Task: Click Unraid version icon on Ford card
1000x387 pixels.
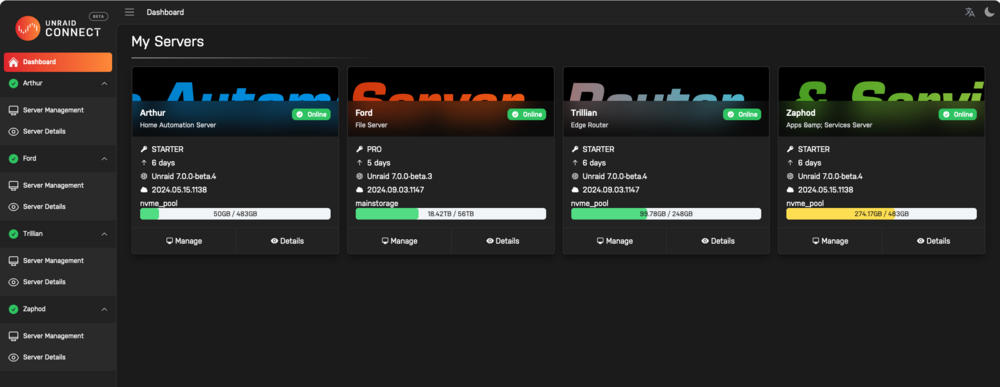Action: (x=359, y=176)
